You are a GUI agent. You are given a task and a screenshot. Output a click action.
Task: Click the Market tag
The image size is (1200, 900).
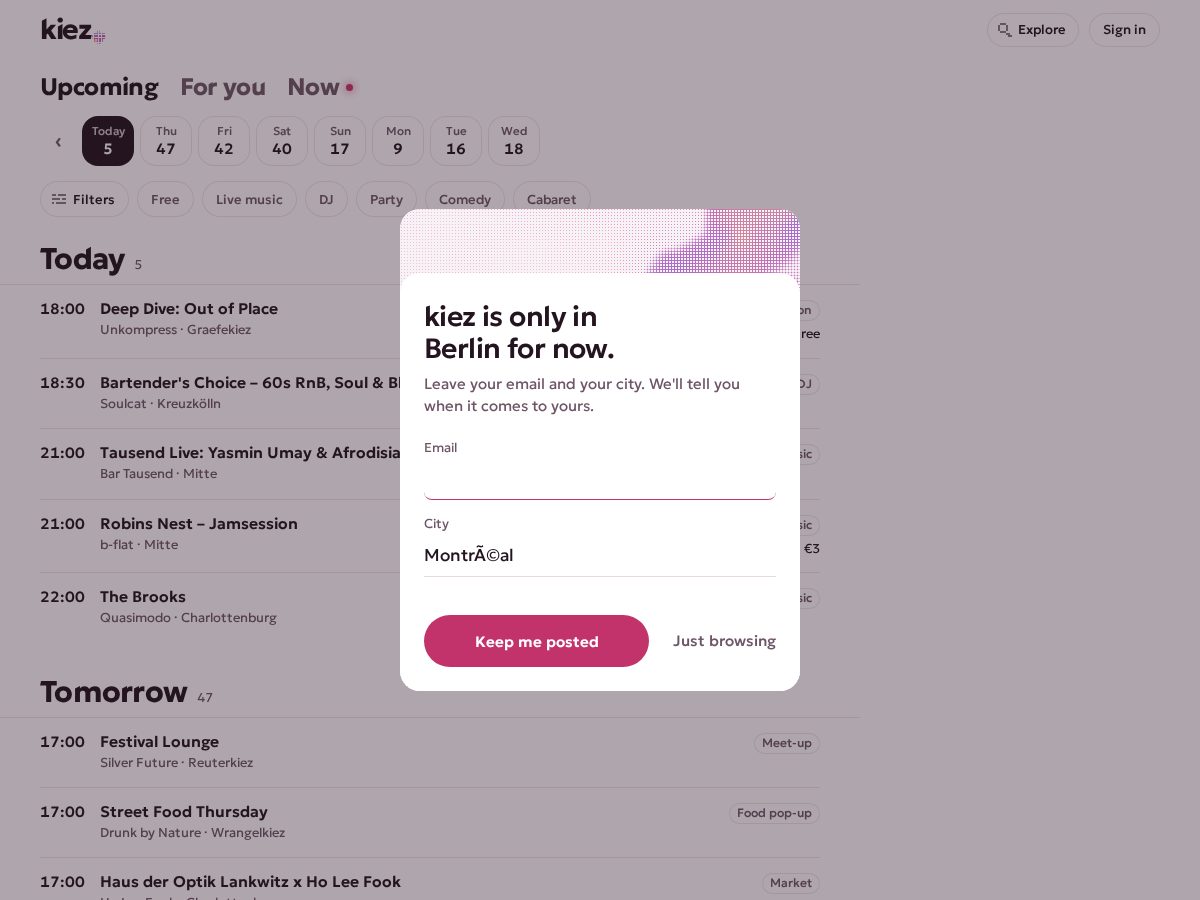791,883
